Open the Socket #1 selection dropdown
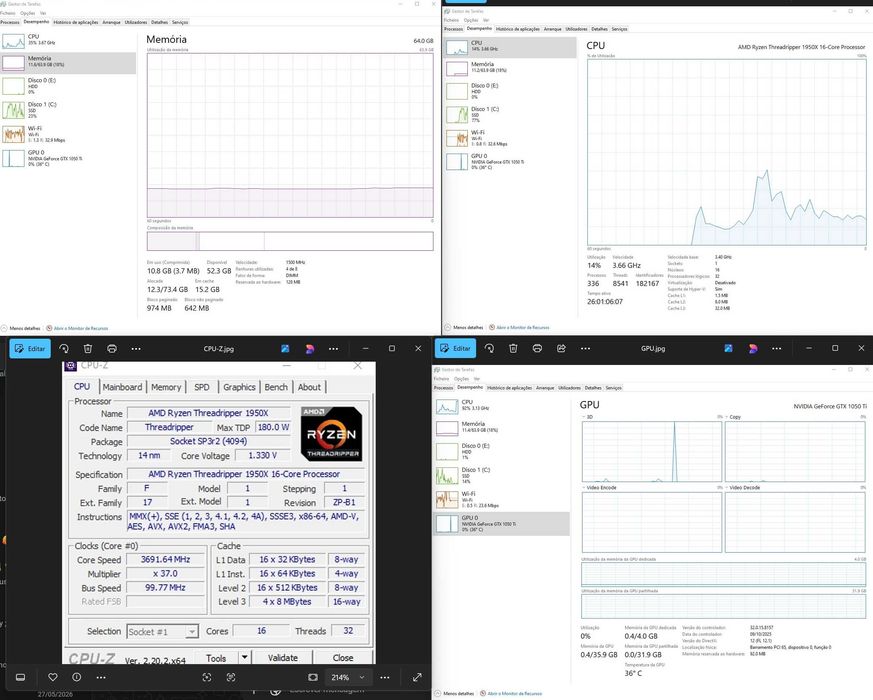This screenshot has width=873, height=700. [162, 632]
